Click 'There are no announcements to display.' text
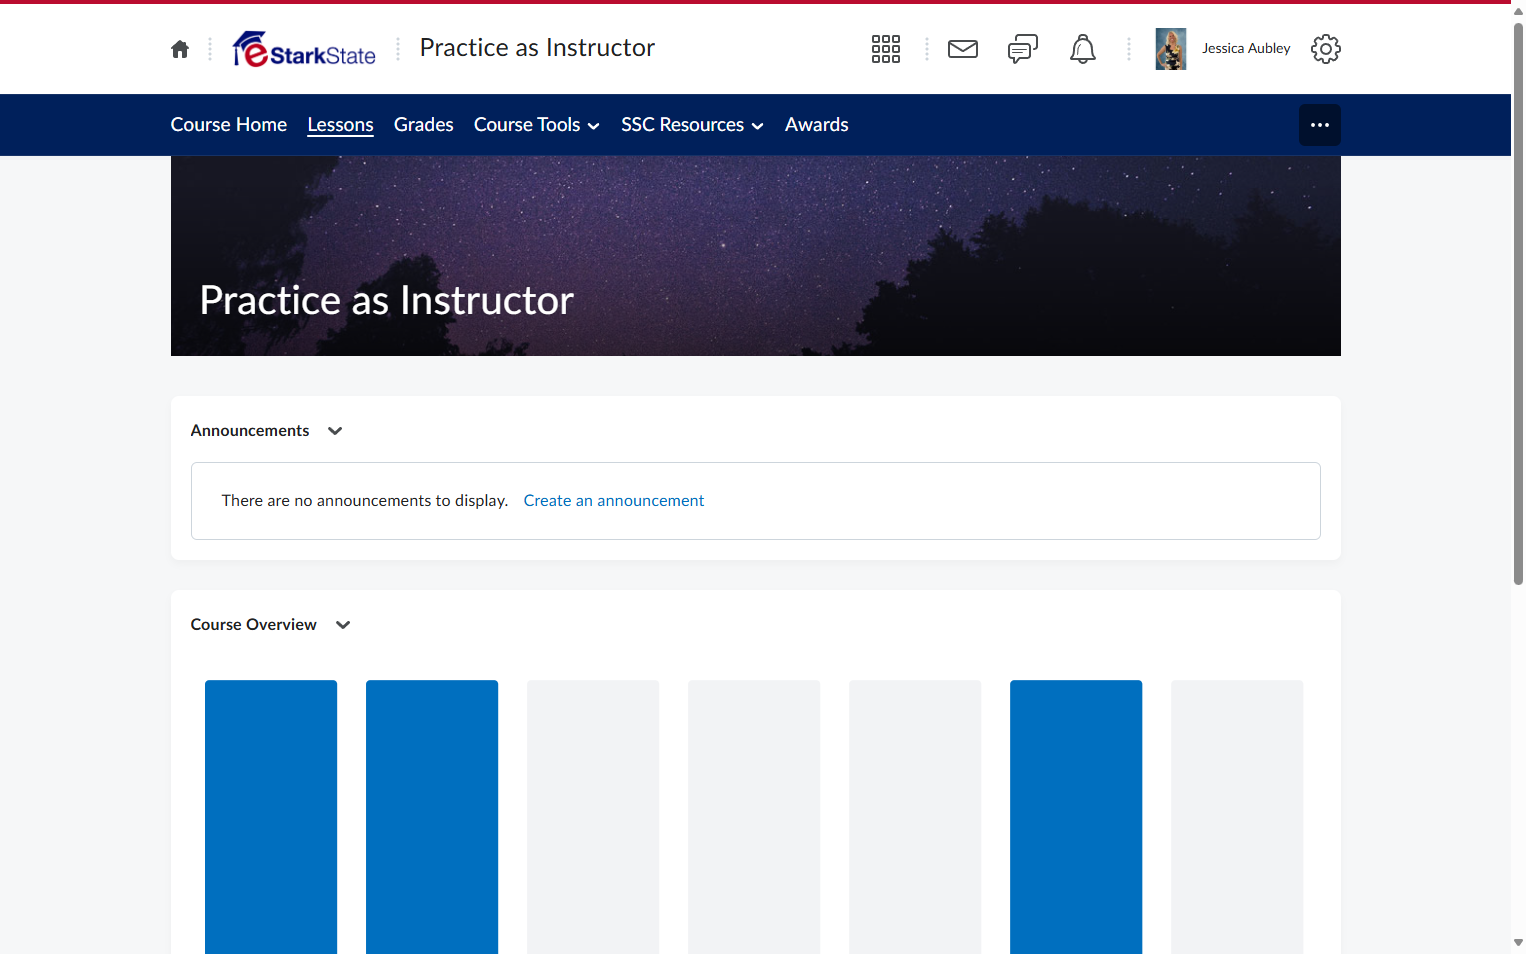This screenshot has height=954, width=1526. [365, 501]
